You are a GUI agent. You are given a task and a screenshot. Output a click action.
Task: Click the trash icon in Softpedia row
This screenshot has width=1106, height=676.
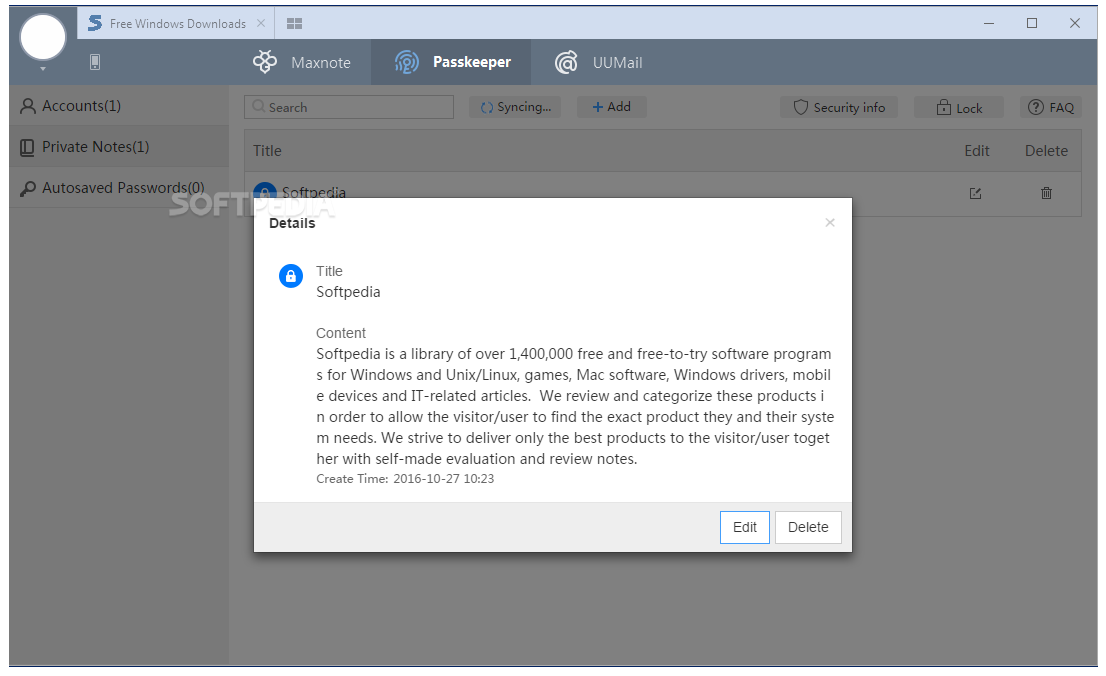[x=1046, y=193]
